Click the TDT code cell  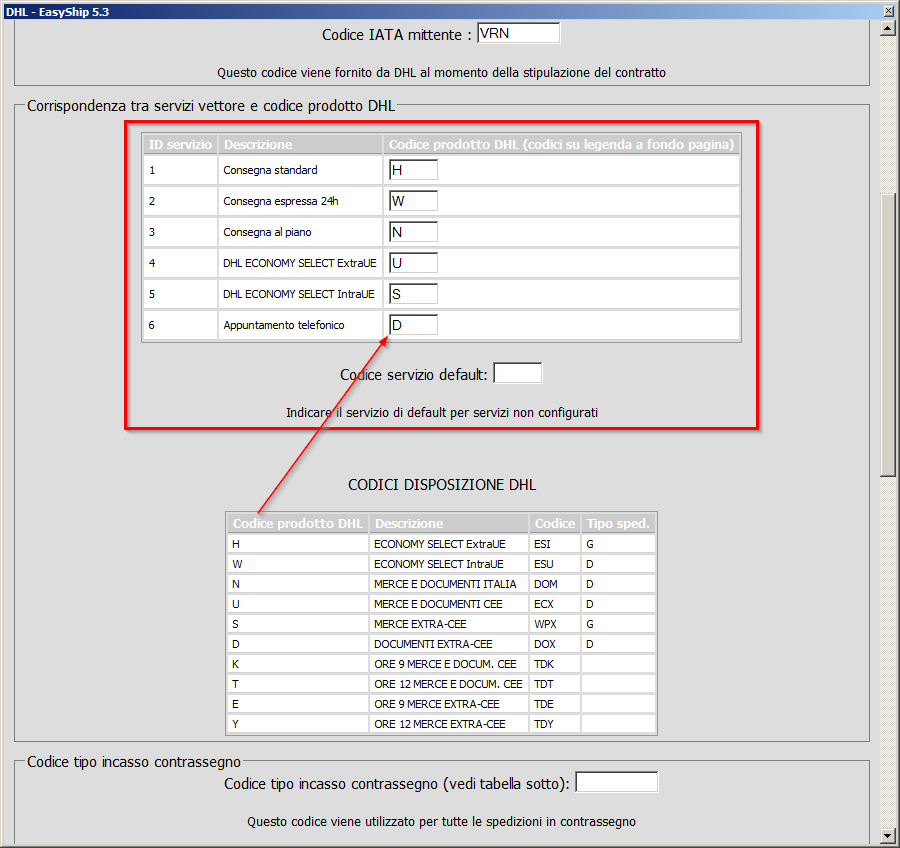554,684
